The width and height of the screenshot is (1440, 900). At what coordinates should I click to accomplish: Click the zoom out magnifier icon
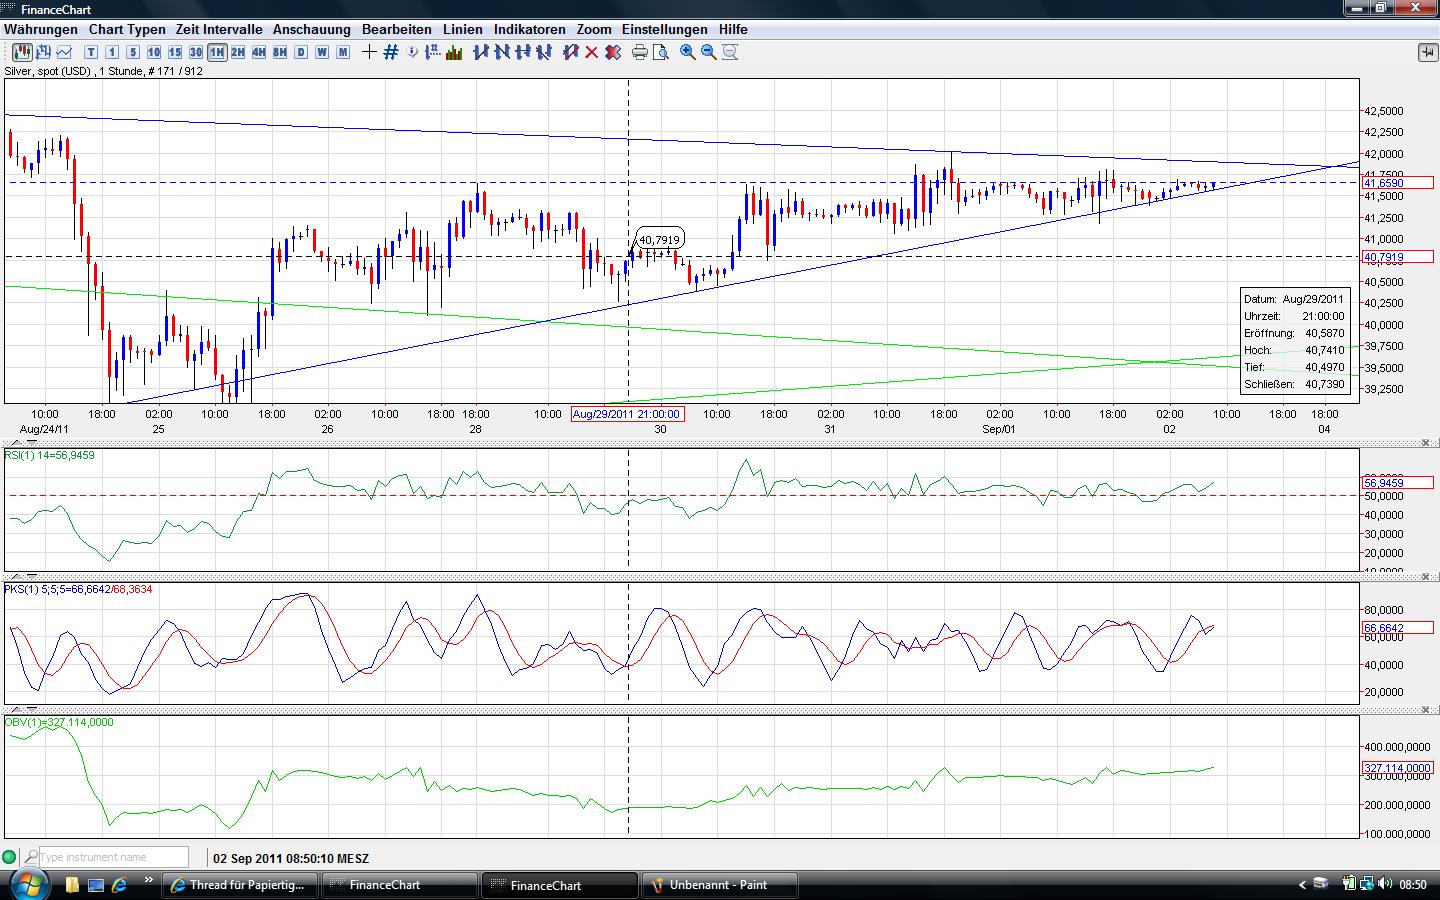point(709,52)
